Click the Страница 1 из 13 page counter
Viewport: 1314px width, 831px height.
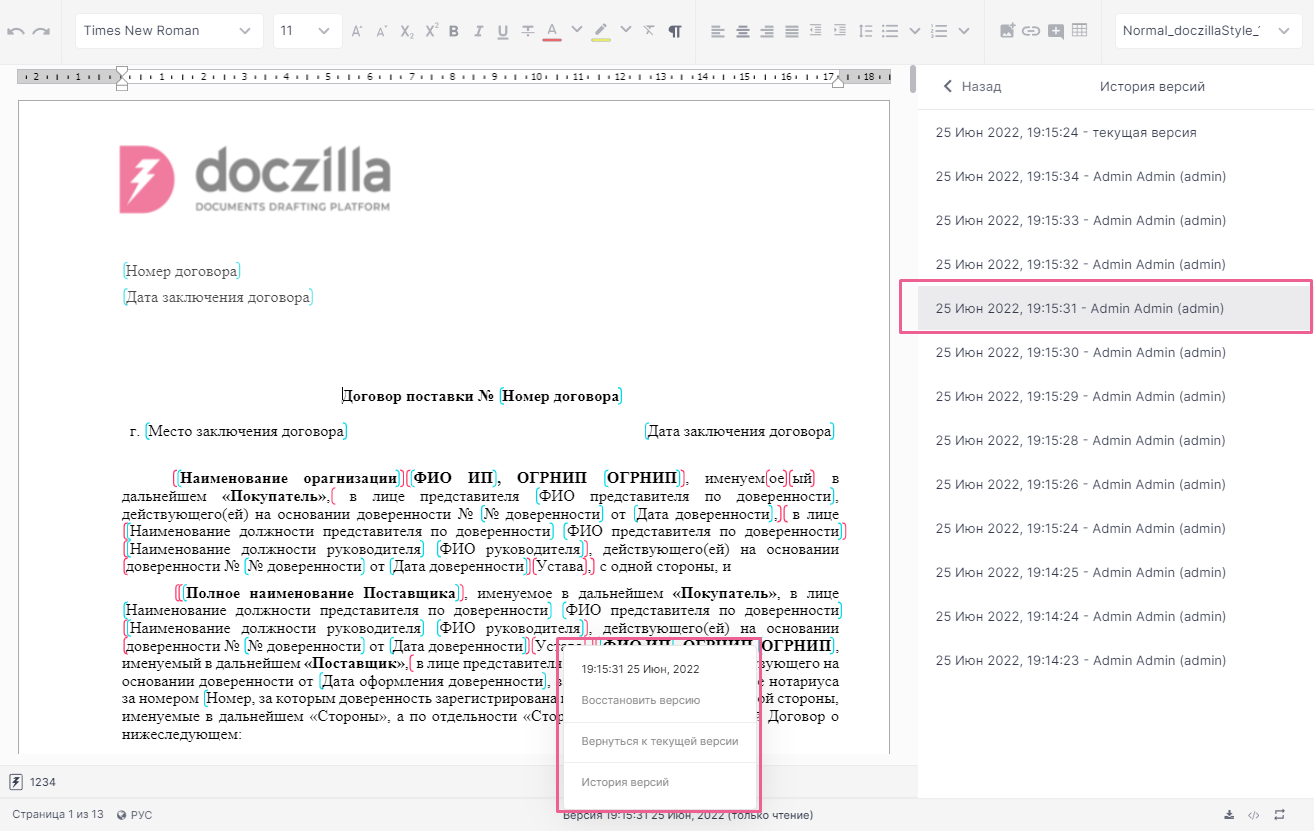pos(58,815)
